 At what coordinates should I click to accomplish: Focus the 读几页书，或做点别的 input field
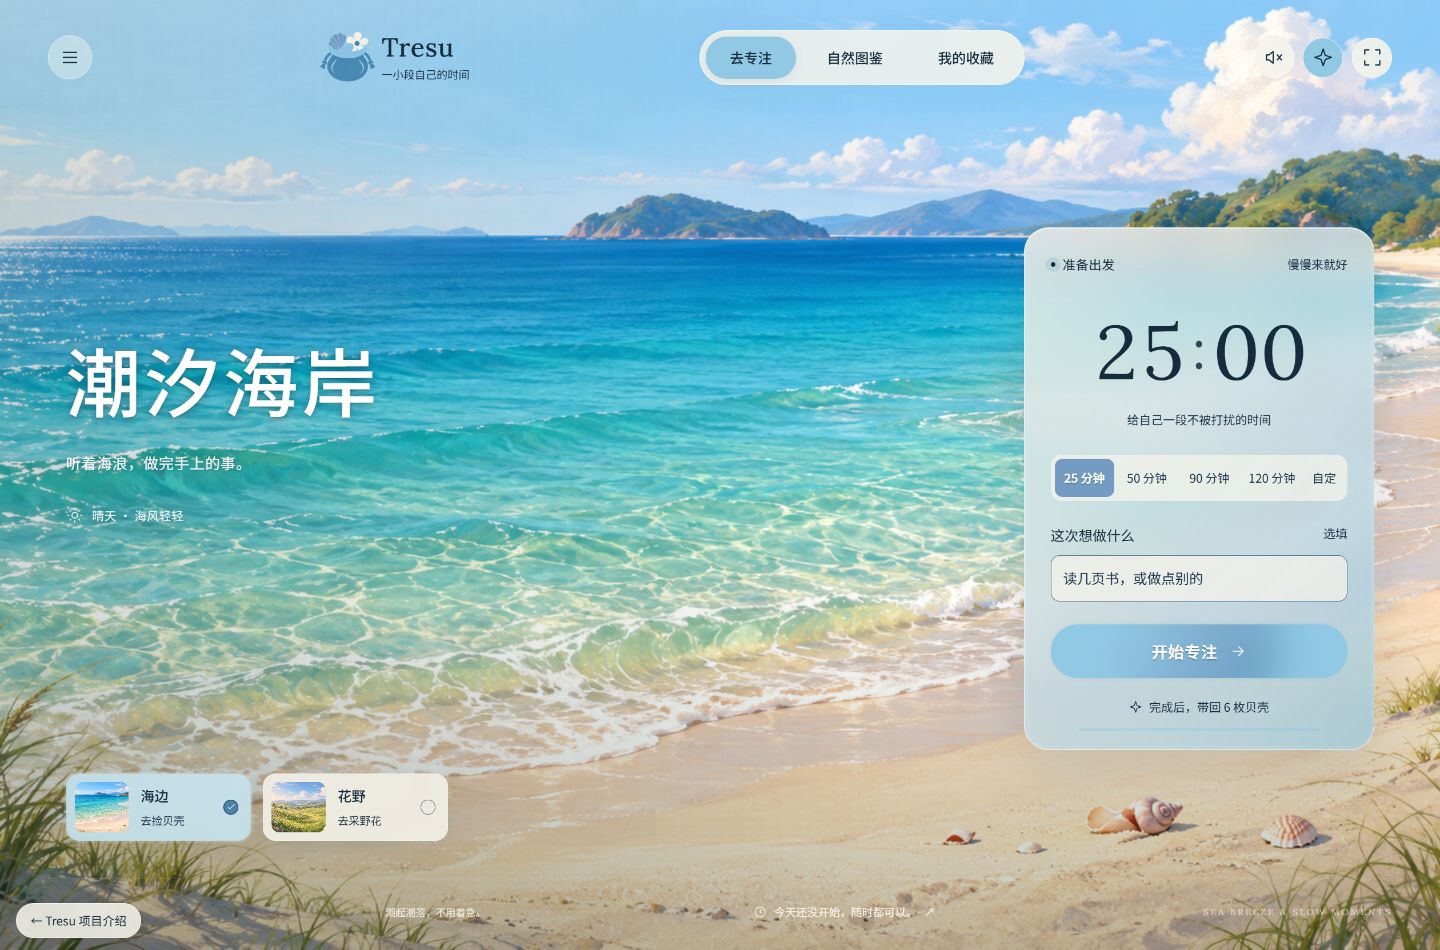(x=1199, y=578)
